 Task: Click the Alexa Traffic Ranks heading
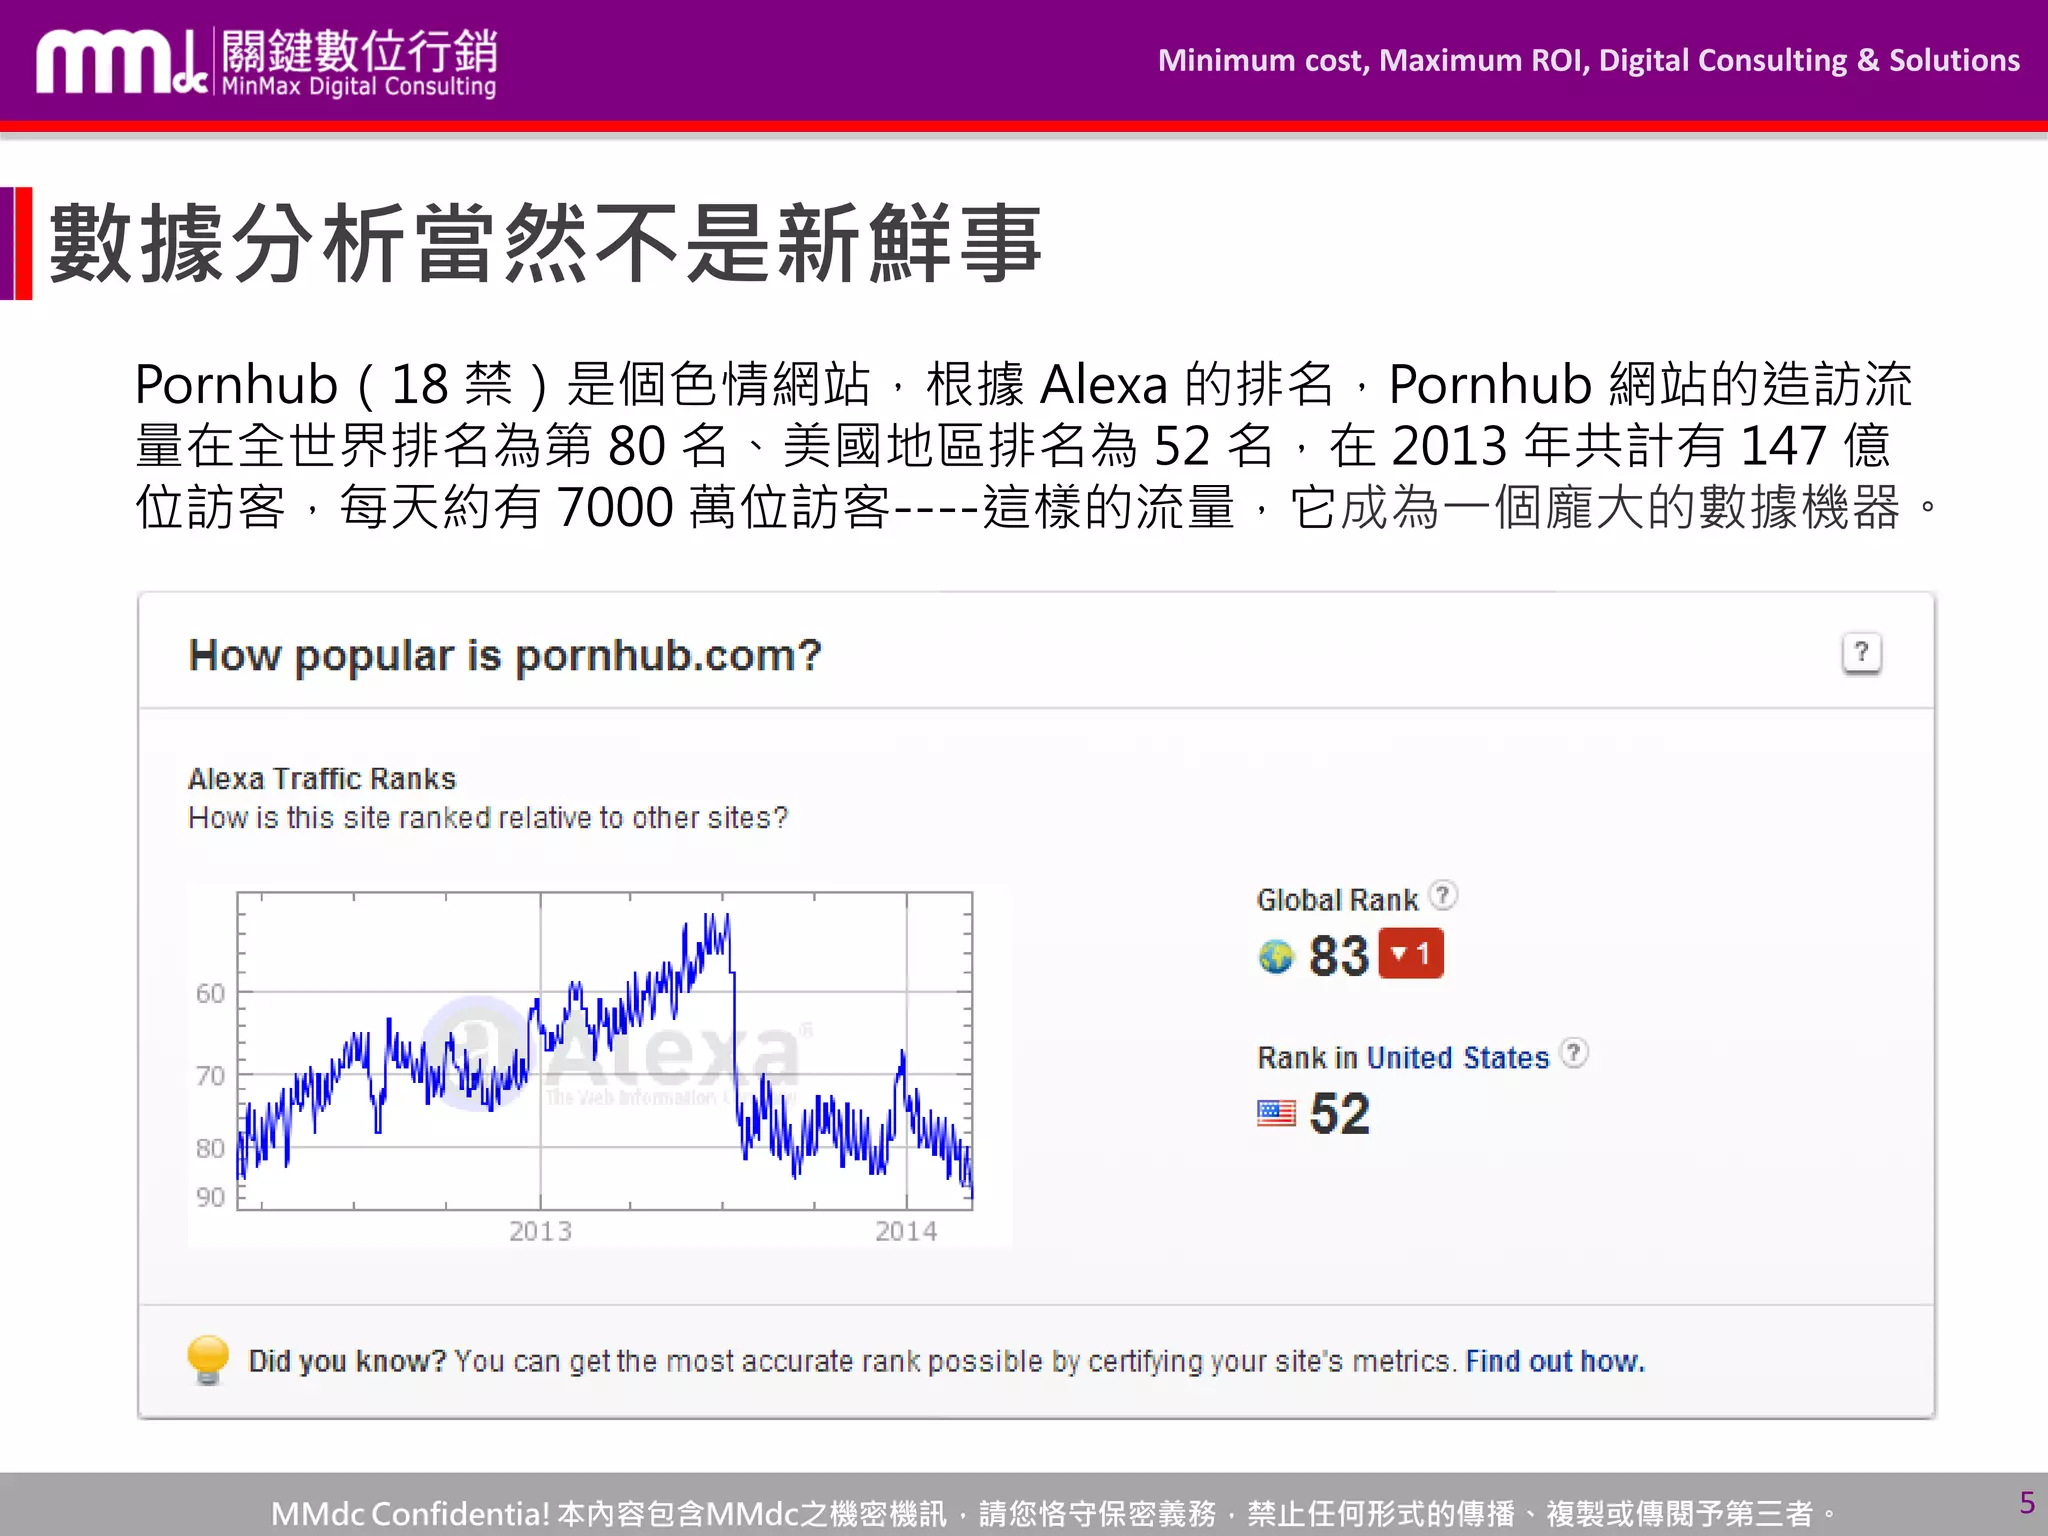pos(322,779)
